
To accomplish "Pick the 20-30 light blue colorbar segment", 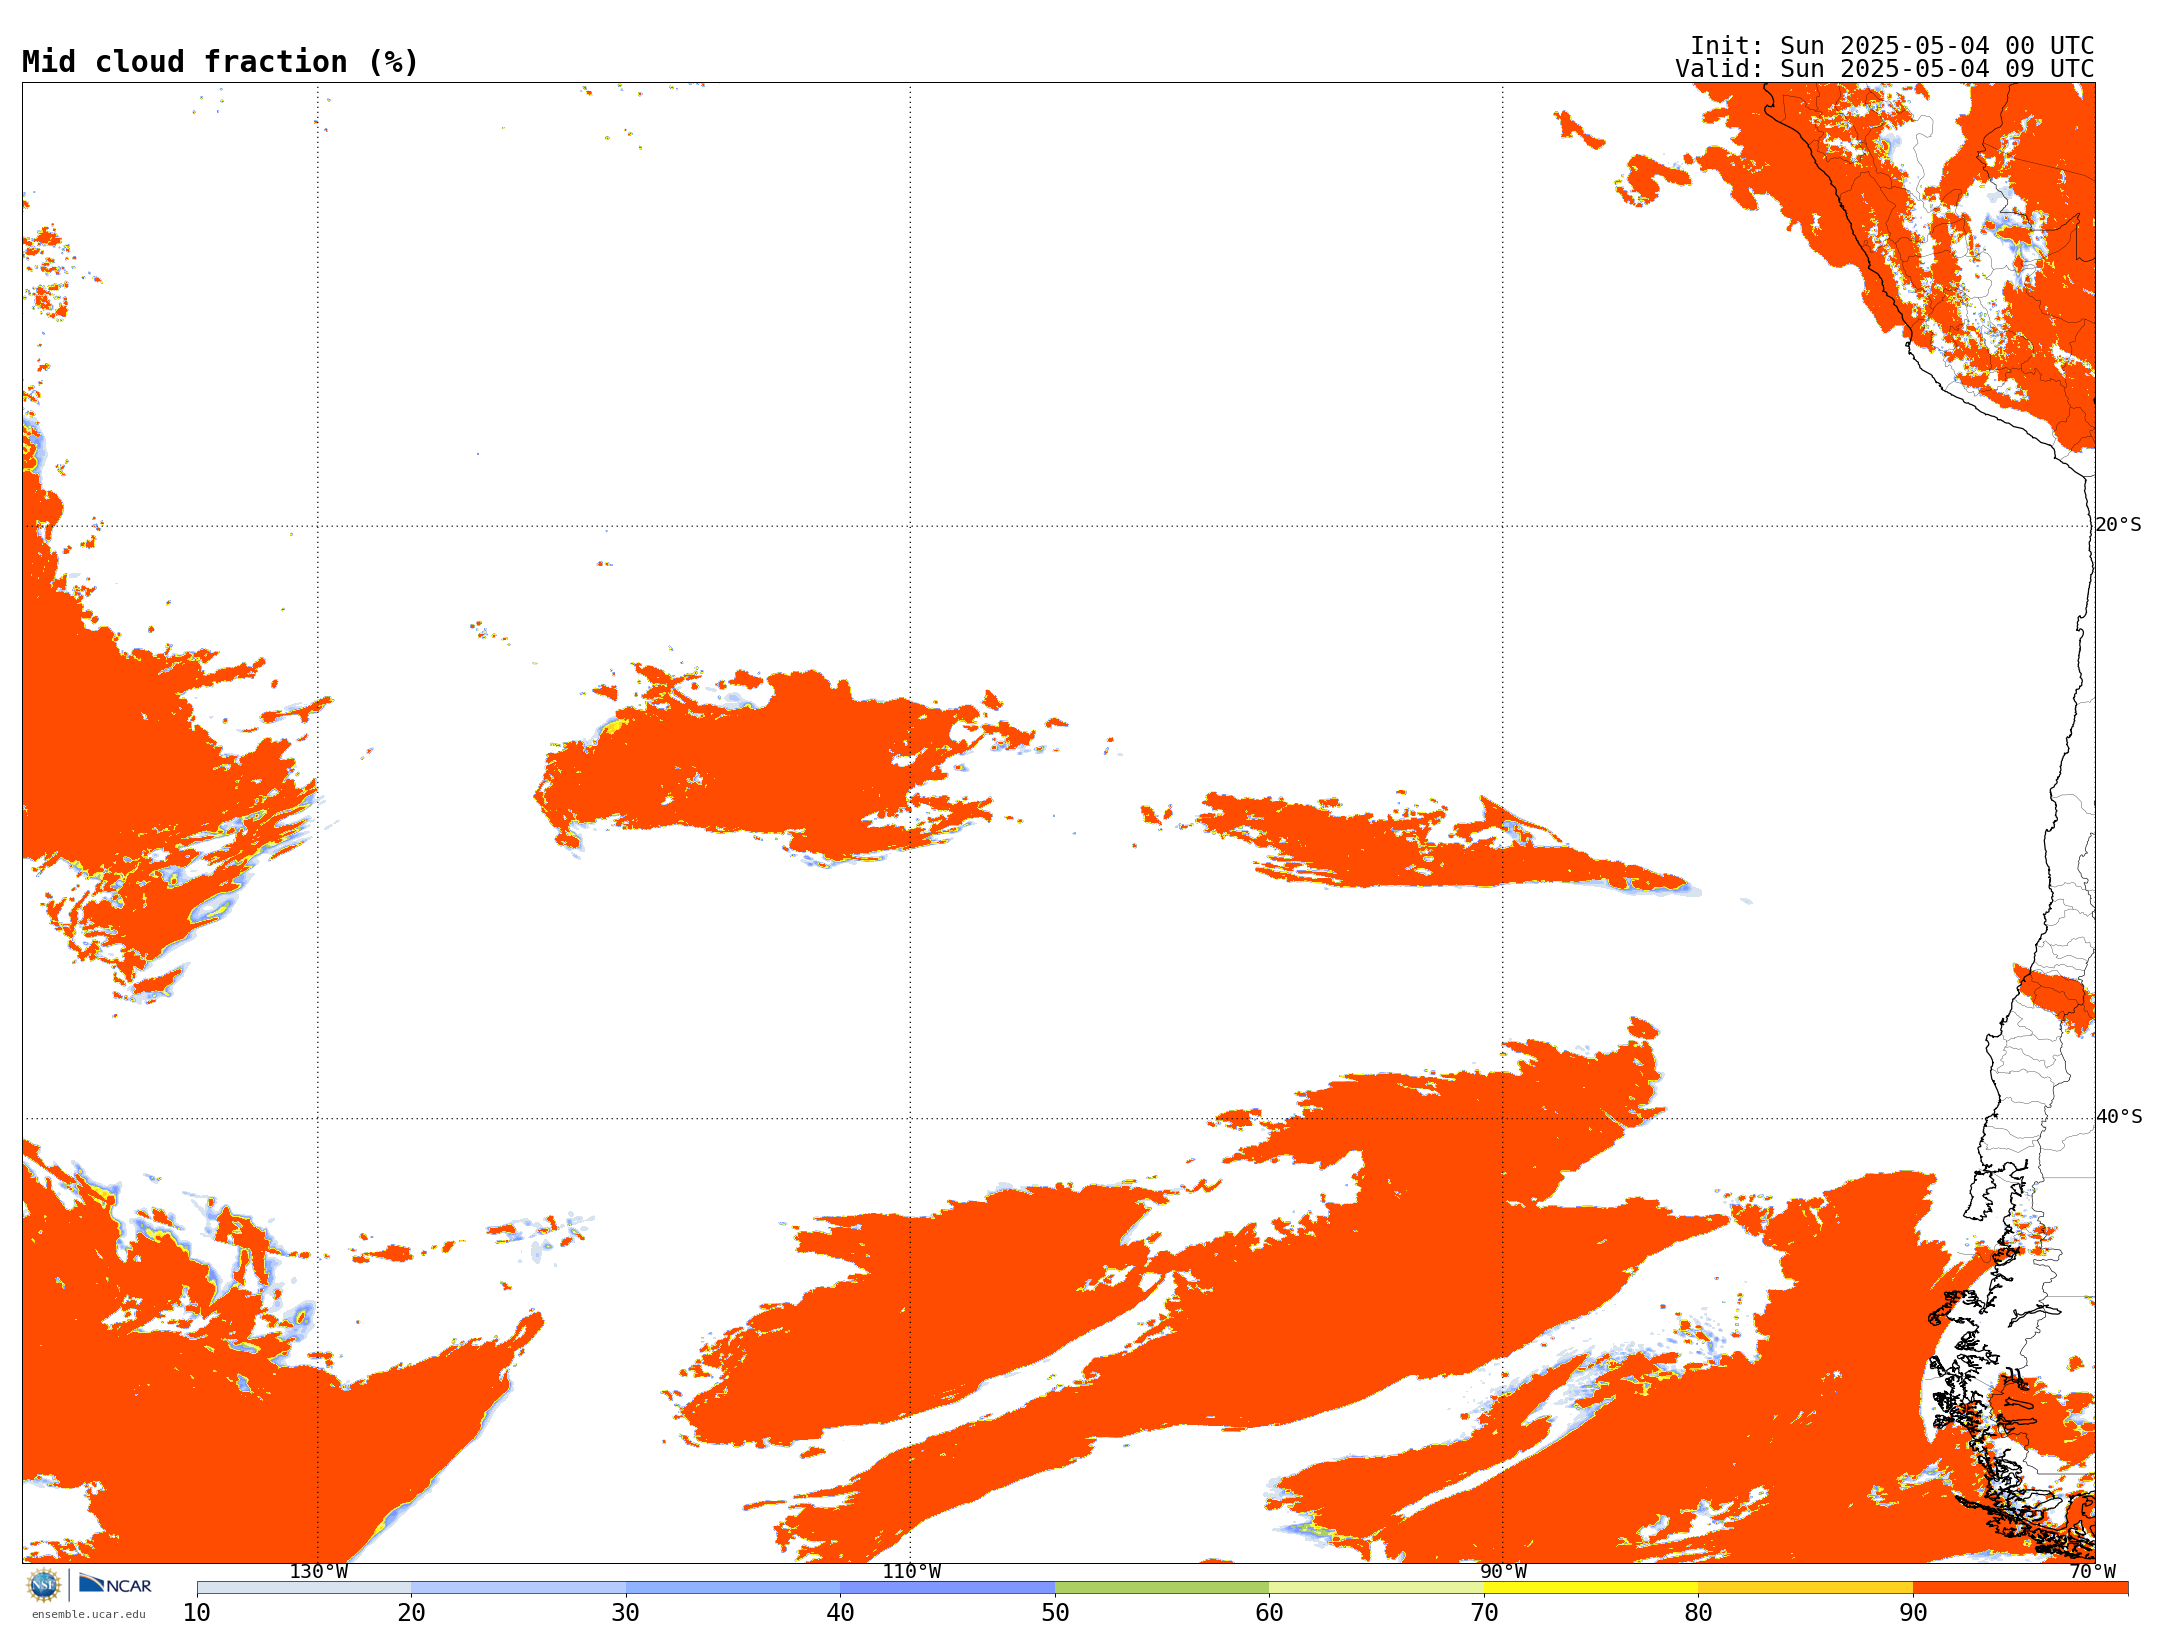I will pos(518,1588).
